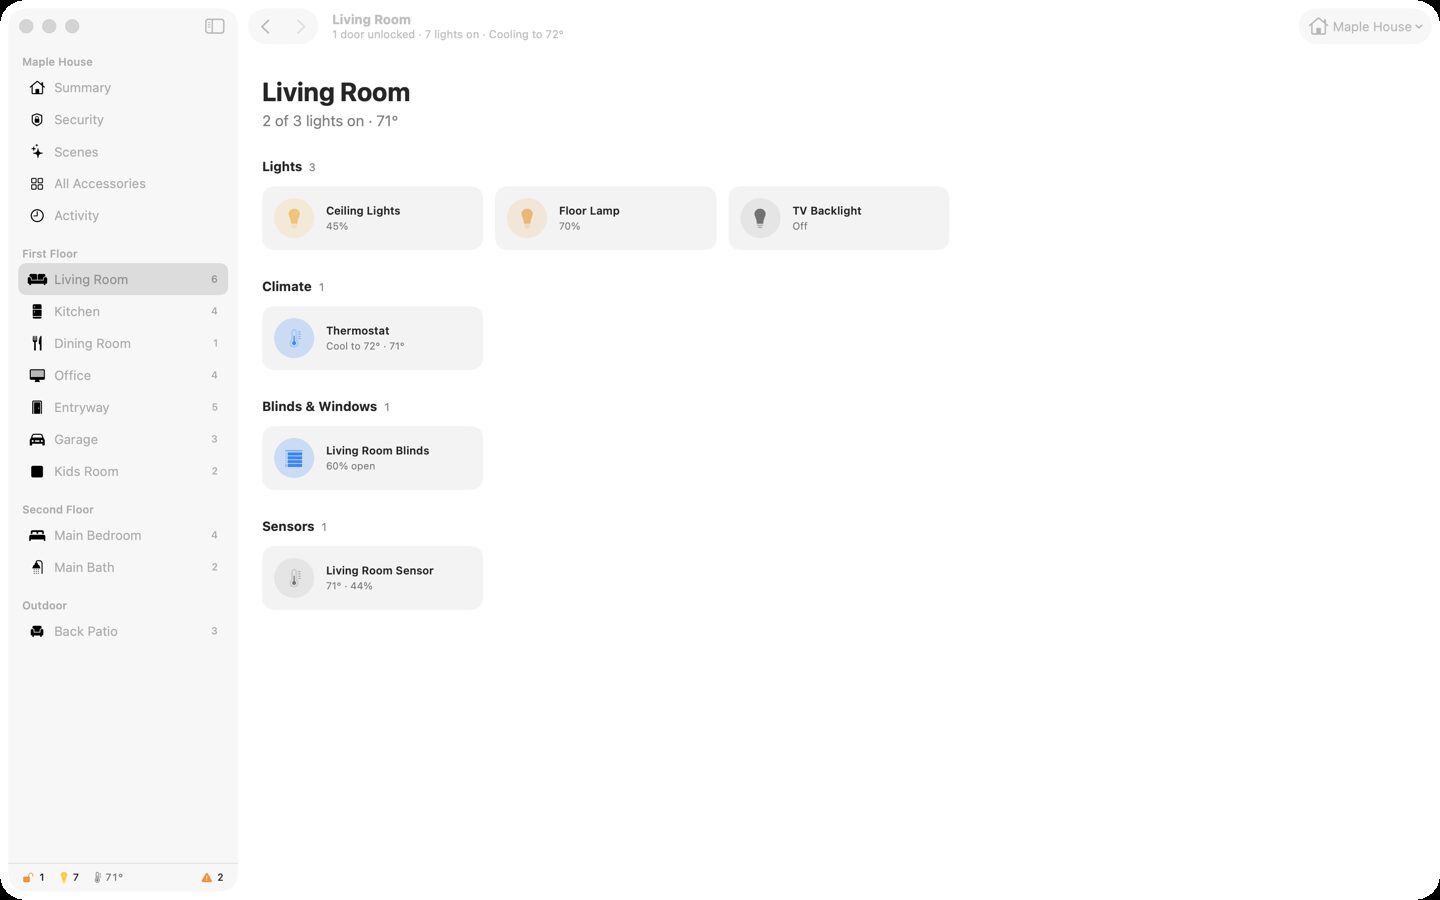Click the Climate section header
Image resolution: width=1440 pixels, height=900 pixels.
coord(287,287)
